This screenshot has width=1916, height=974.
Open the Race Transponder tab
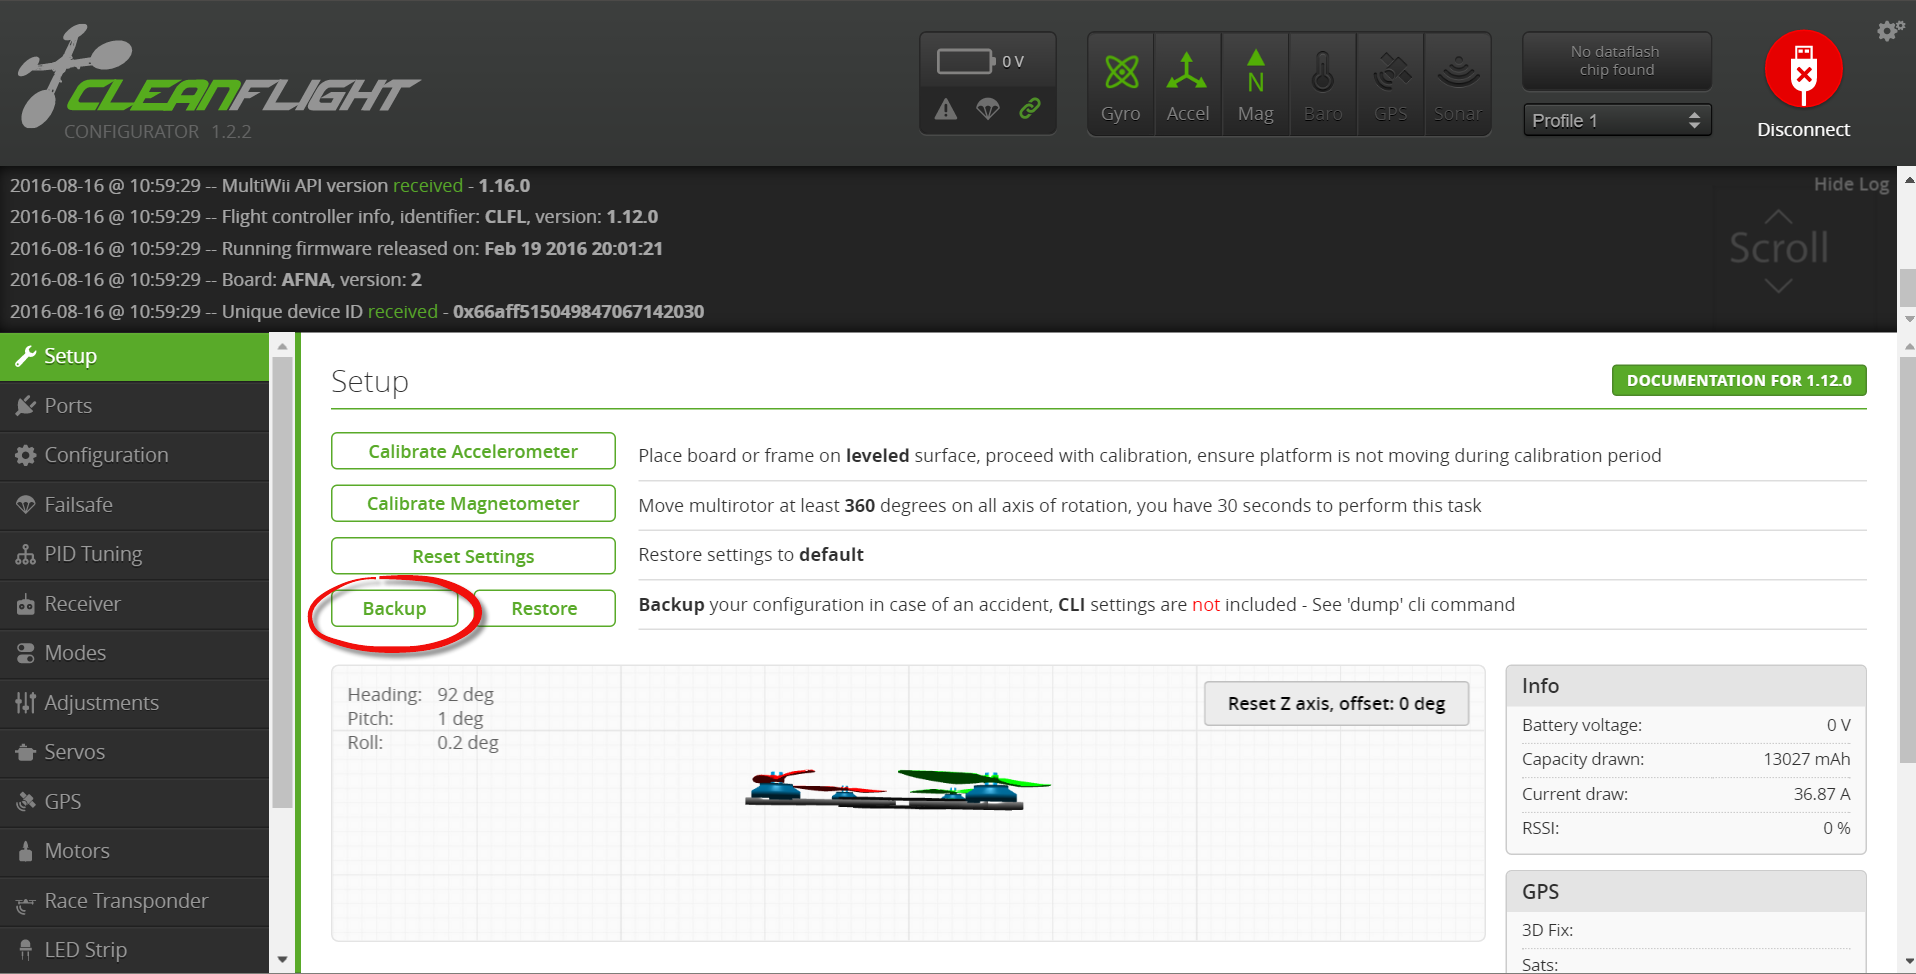coord(134,901)
